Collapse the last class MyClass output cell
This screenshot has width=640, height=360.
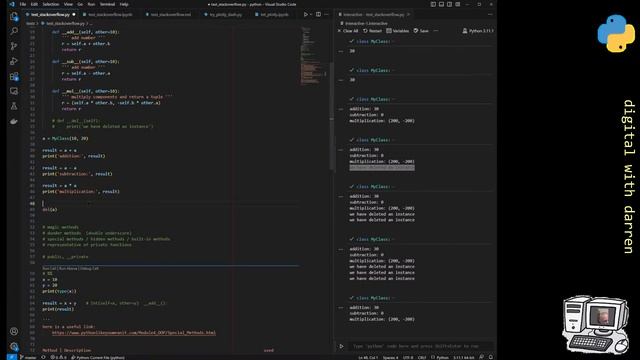pyautogui.click(x=341, y=307)
